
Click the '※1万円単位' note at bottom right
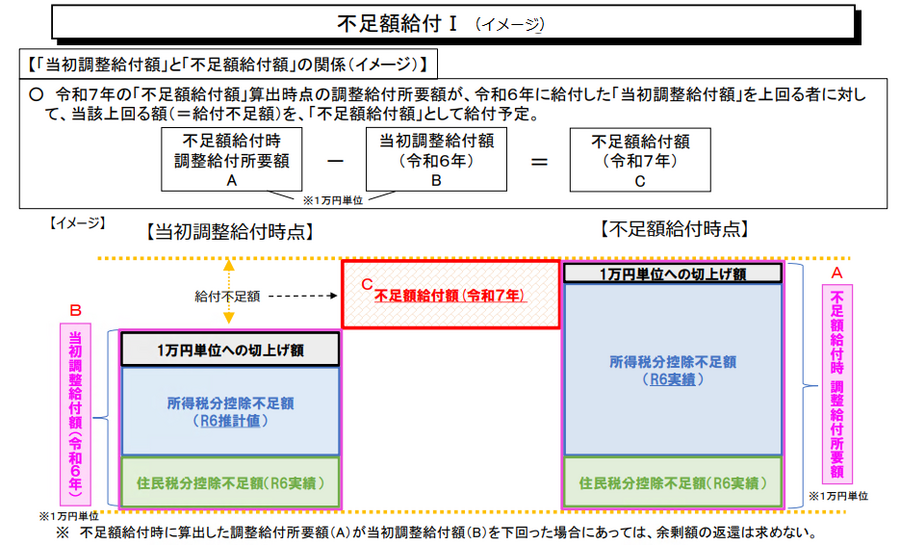point(839,496)
